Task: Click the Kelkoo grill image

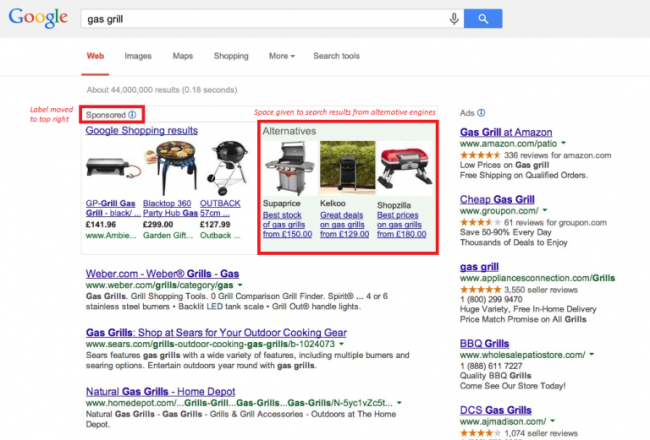Action: tap(347, 168)
